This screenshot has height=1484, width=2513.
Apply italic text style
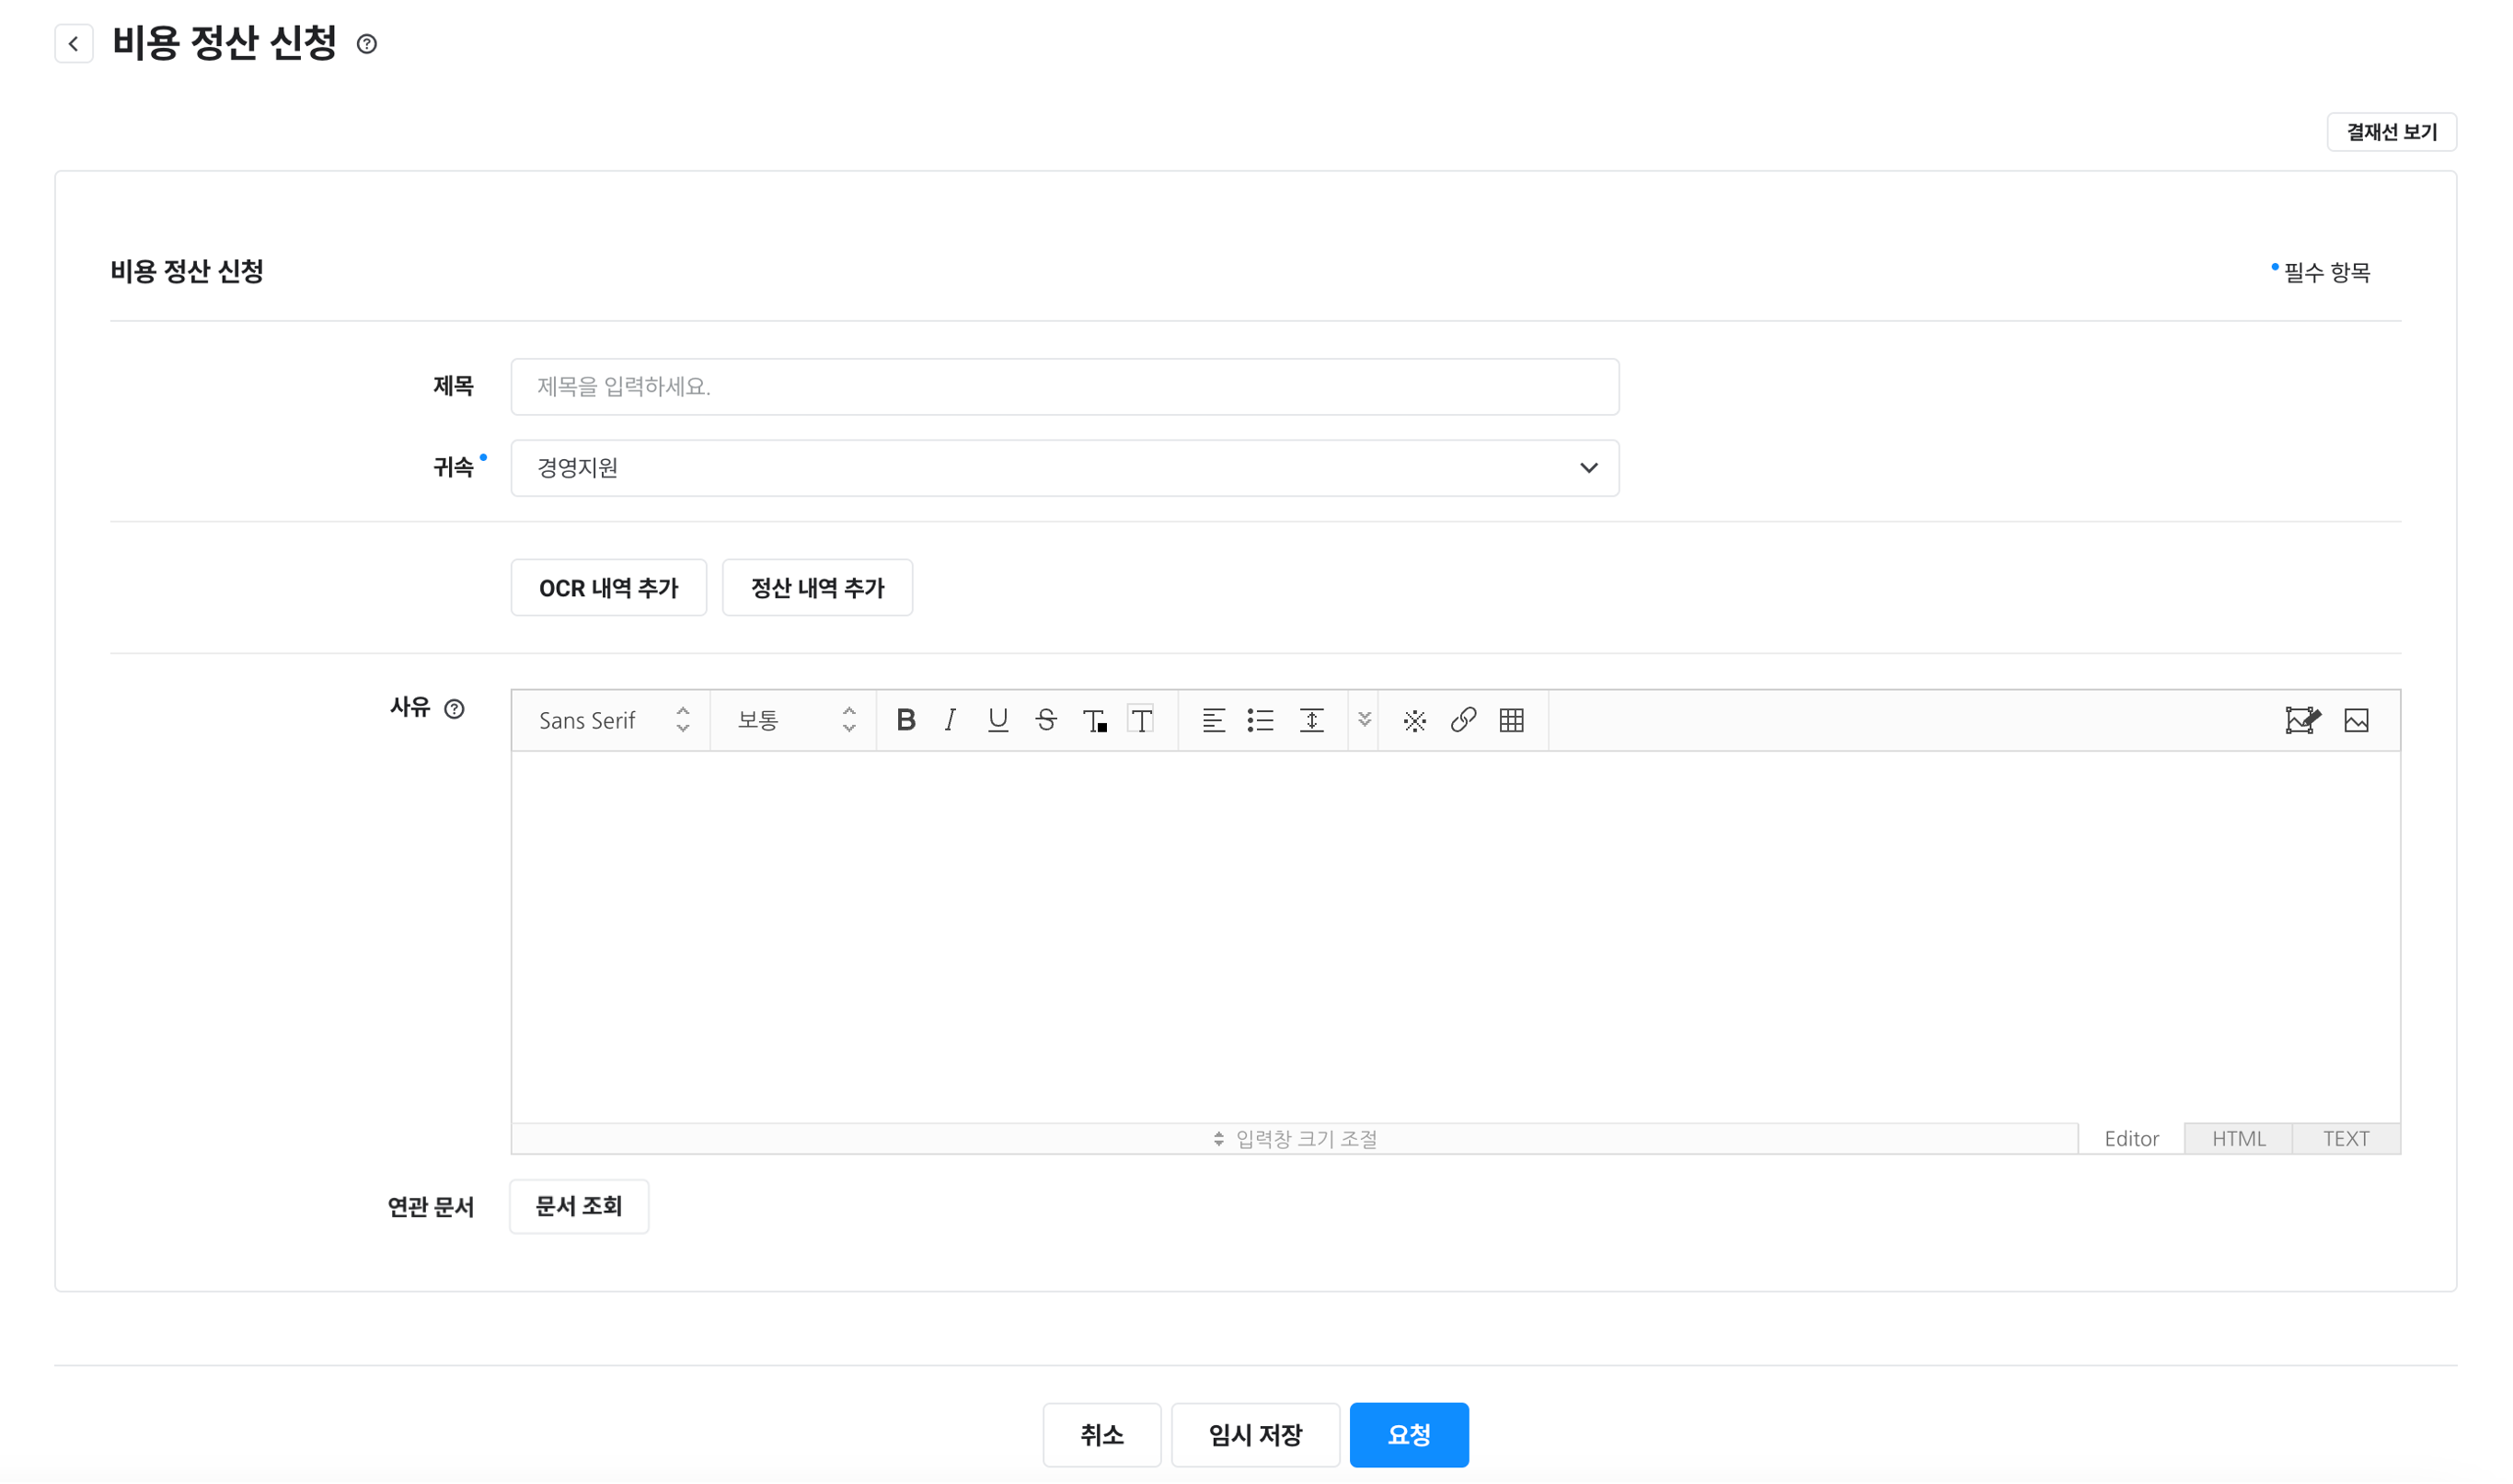[x=950, y=720]
